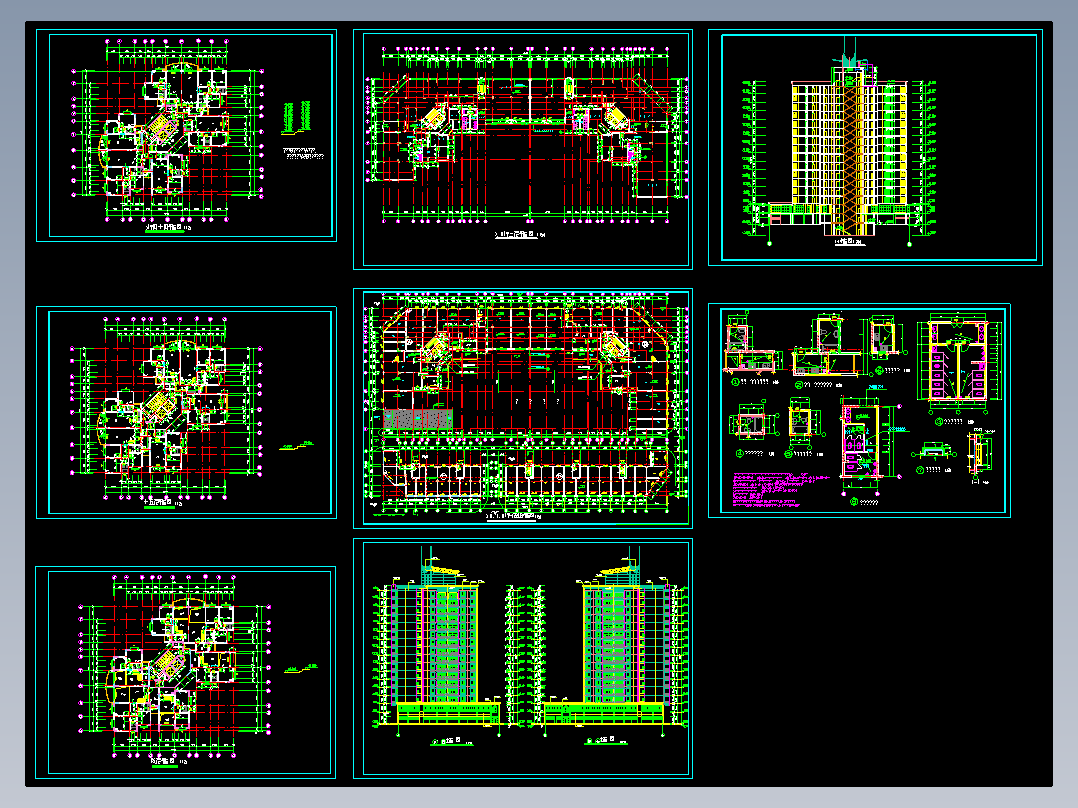Open the room detail drawings sheet

859,410
